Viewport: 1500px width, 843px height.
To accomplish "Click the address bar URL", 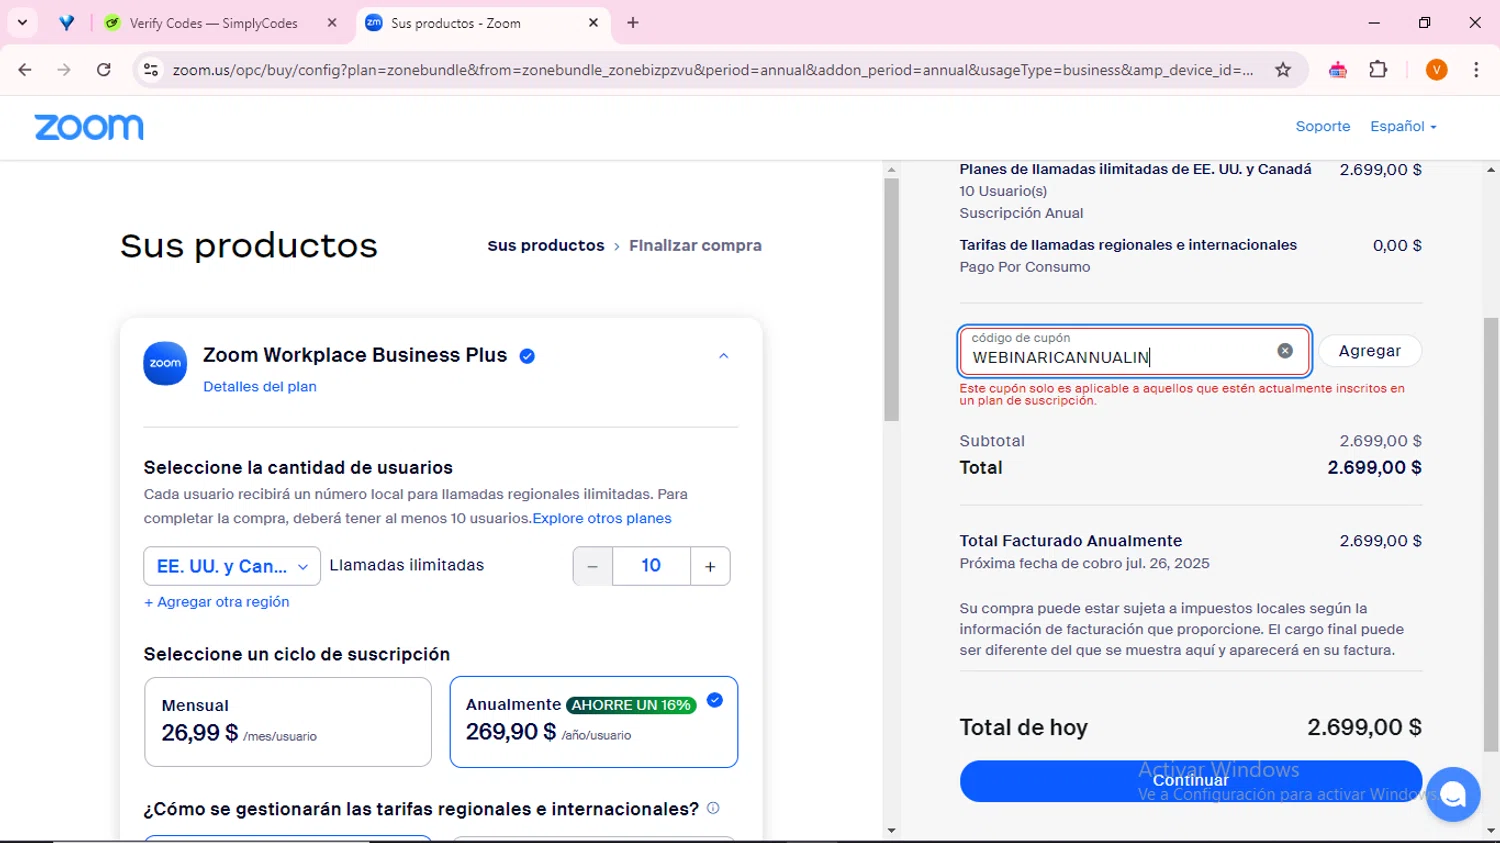I will click(712, 70).
